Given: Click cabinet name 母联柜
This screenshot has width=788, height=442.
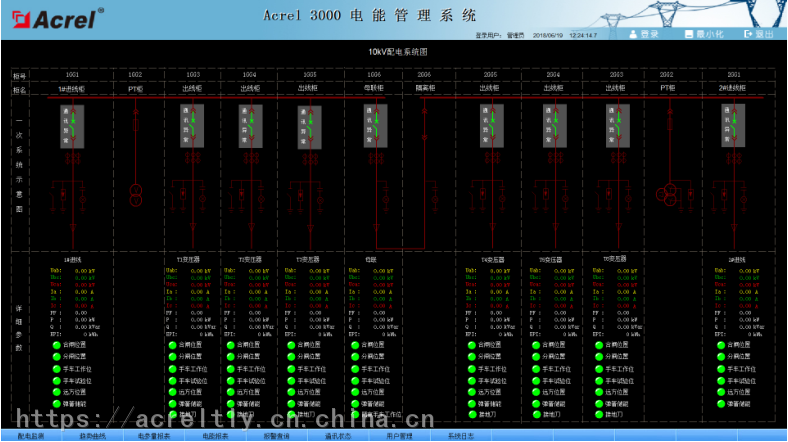Looking at the screenshot, I should pyautogui.click(x=373, y=88).
